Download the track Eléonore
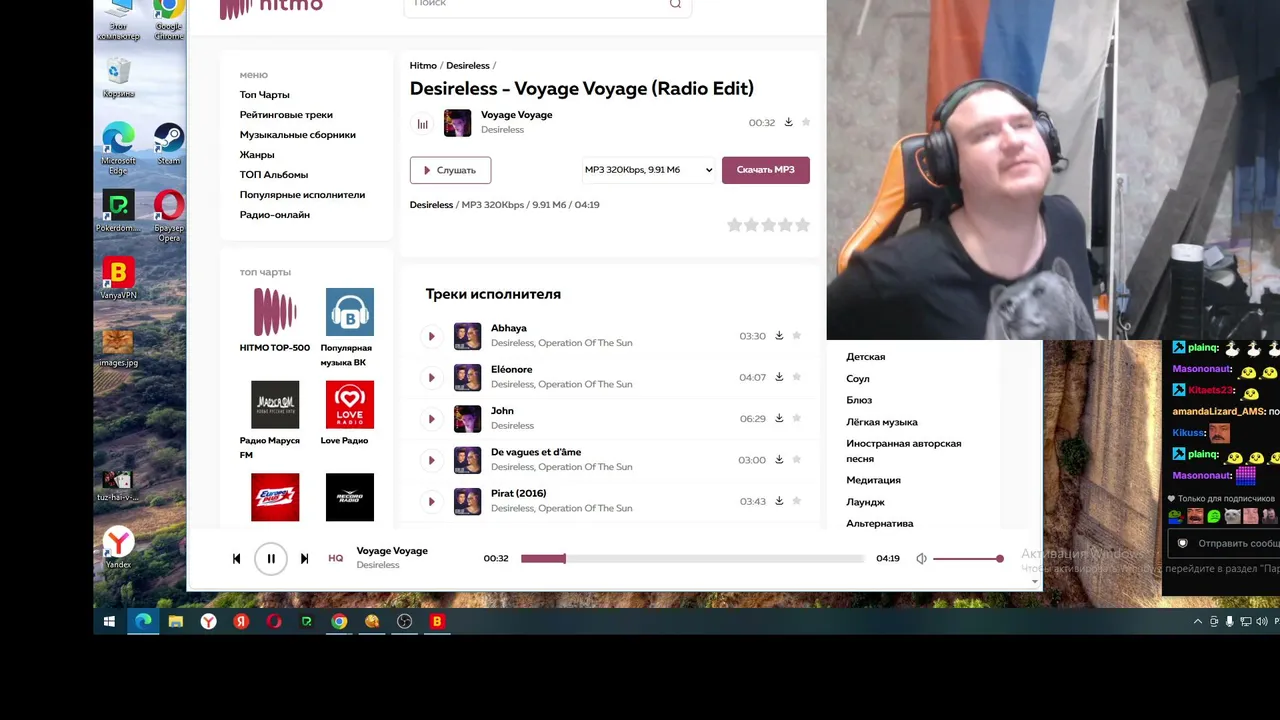 coord(779,377)
